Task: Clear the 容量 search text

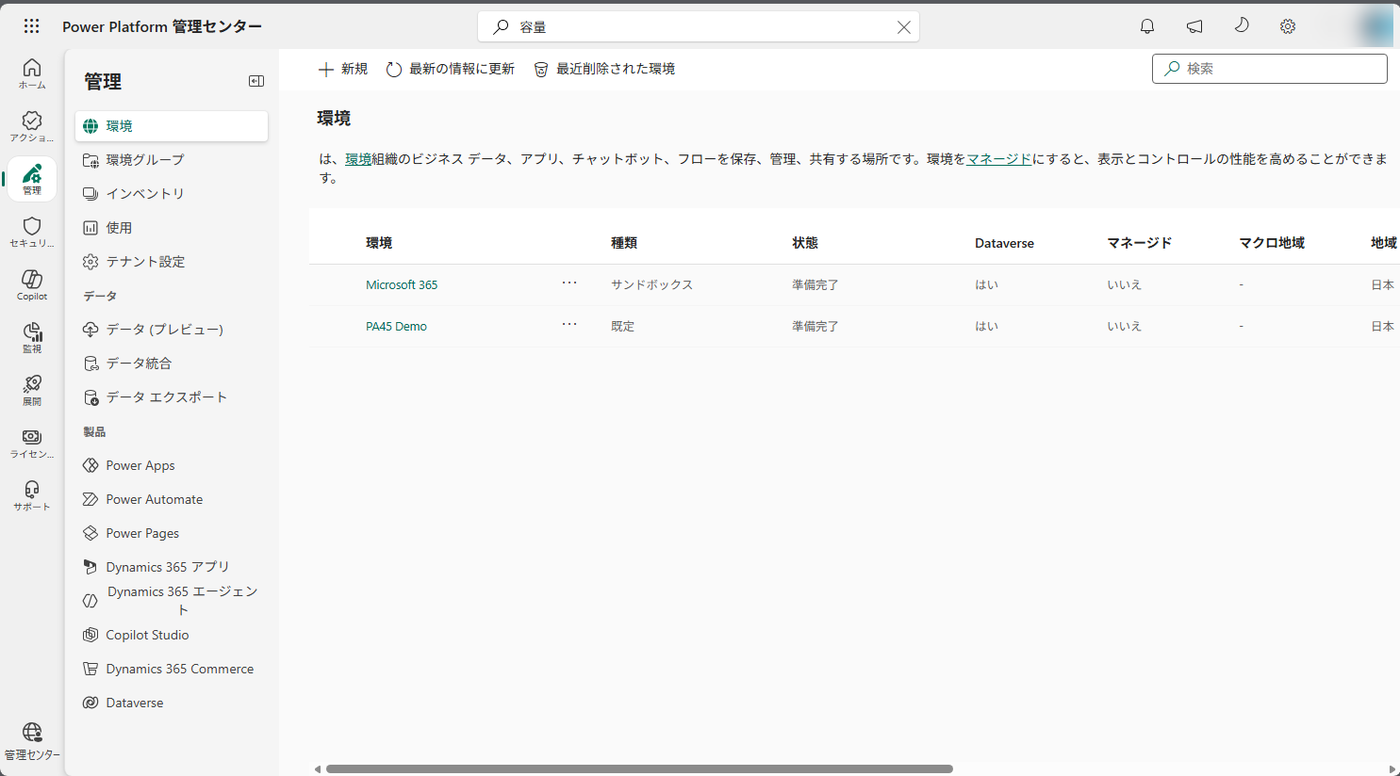Action: click(904, 28)
